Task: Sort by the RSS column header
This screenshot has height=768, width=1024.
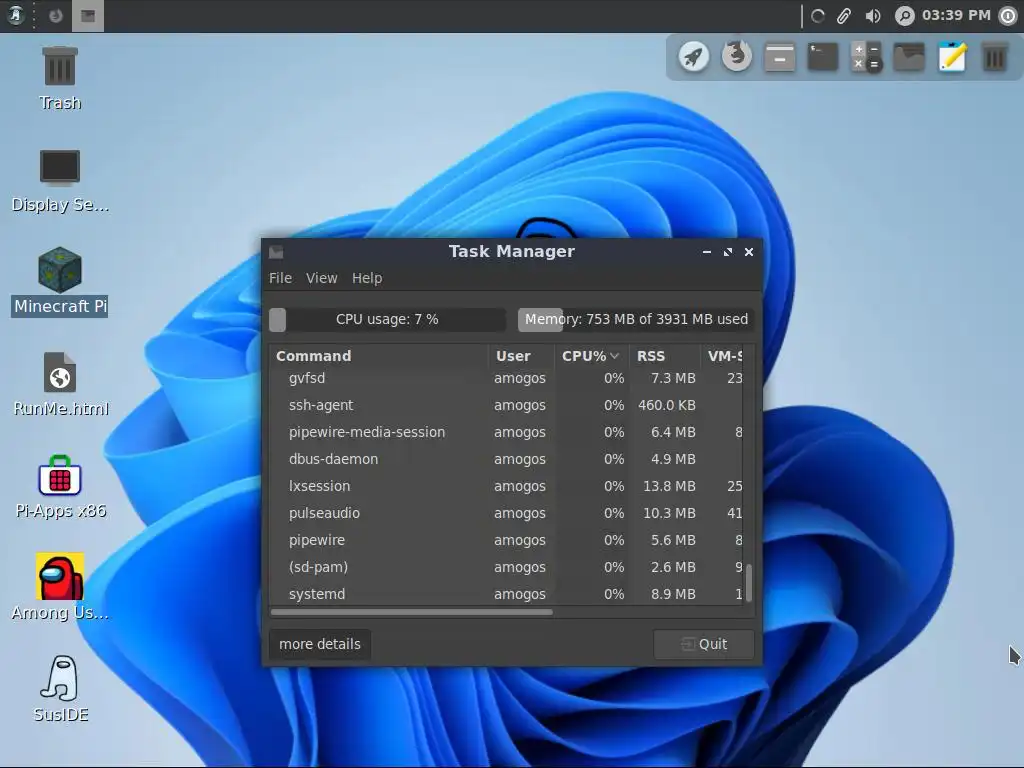Action: [665, 356]
